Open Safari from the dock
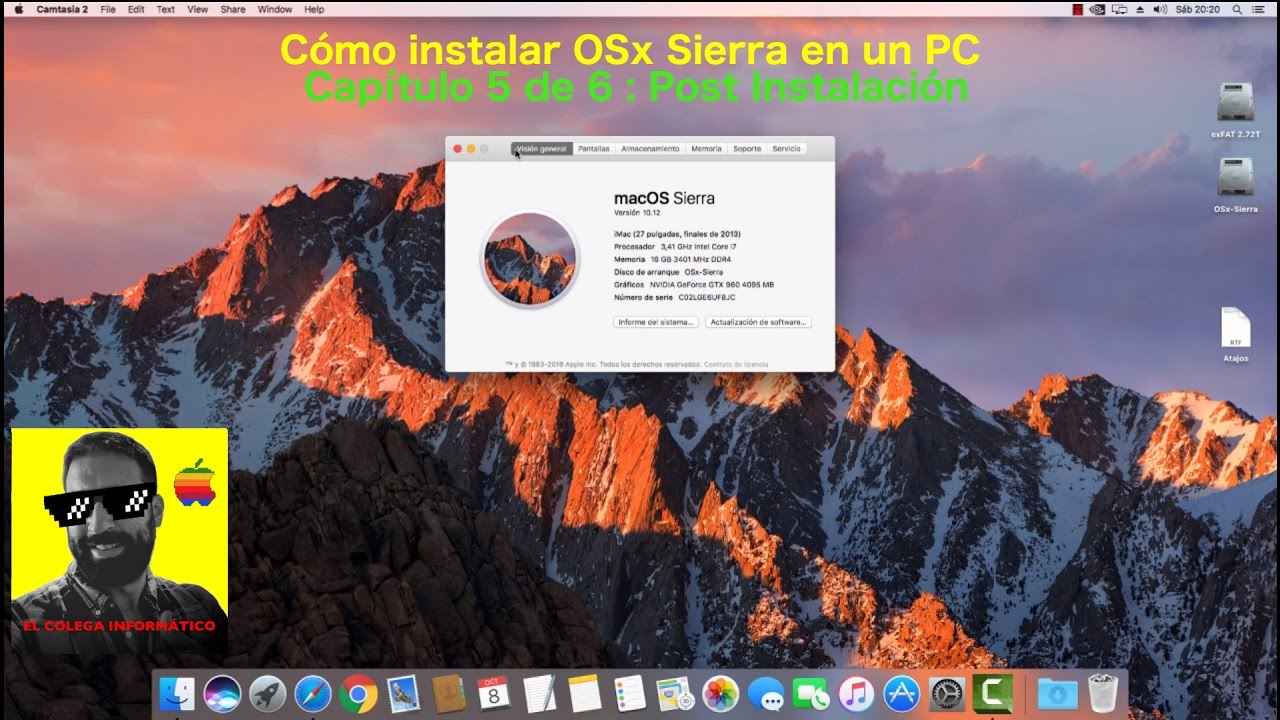 pyautogui.click(x=313, y=694)
